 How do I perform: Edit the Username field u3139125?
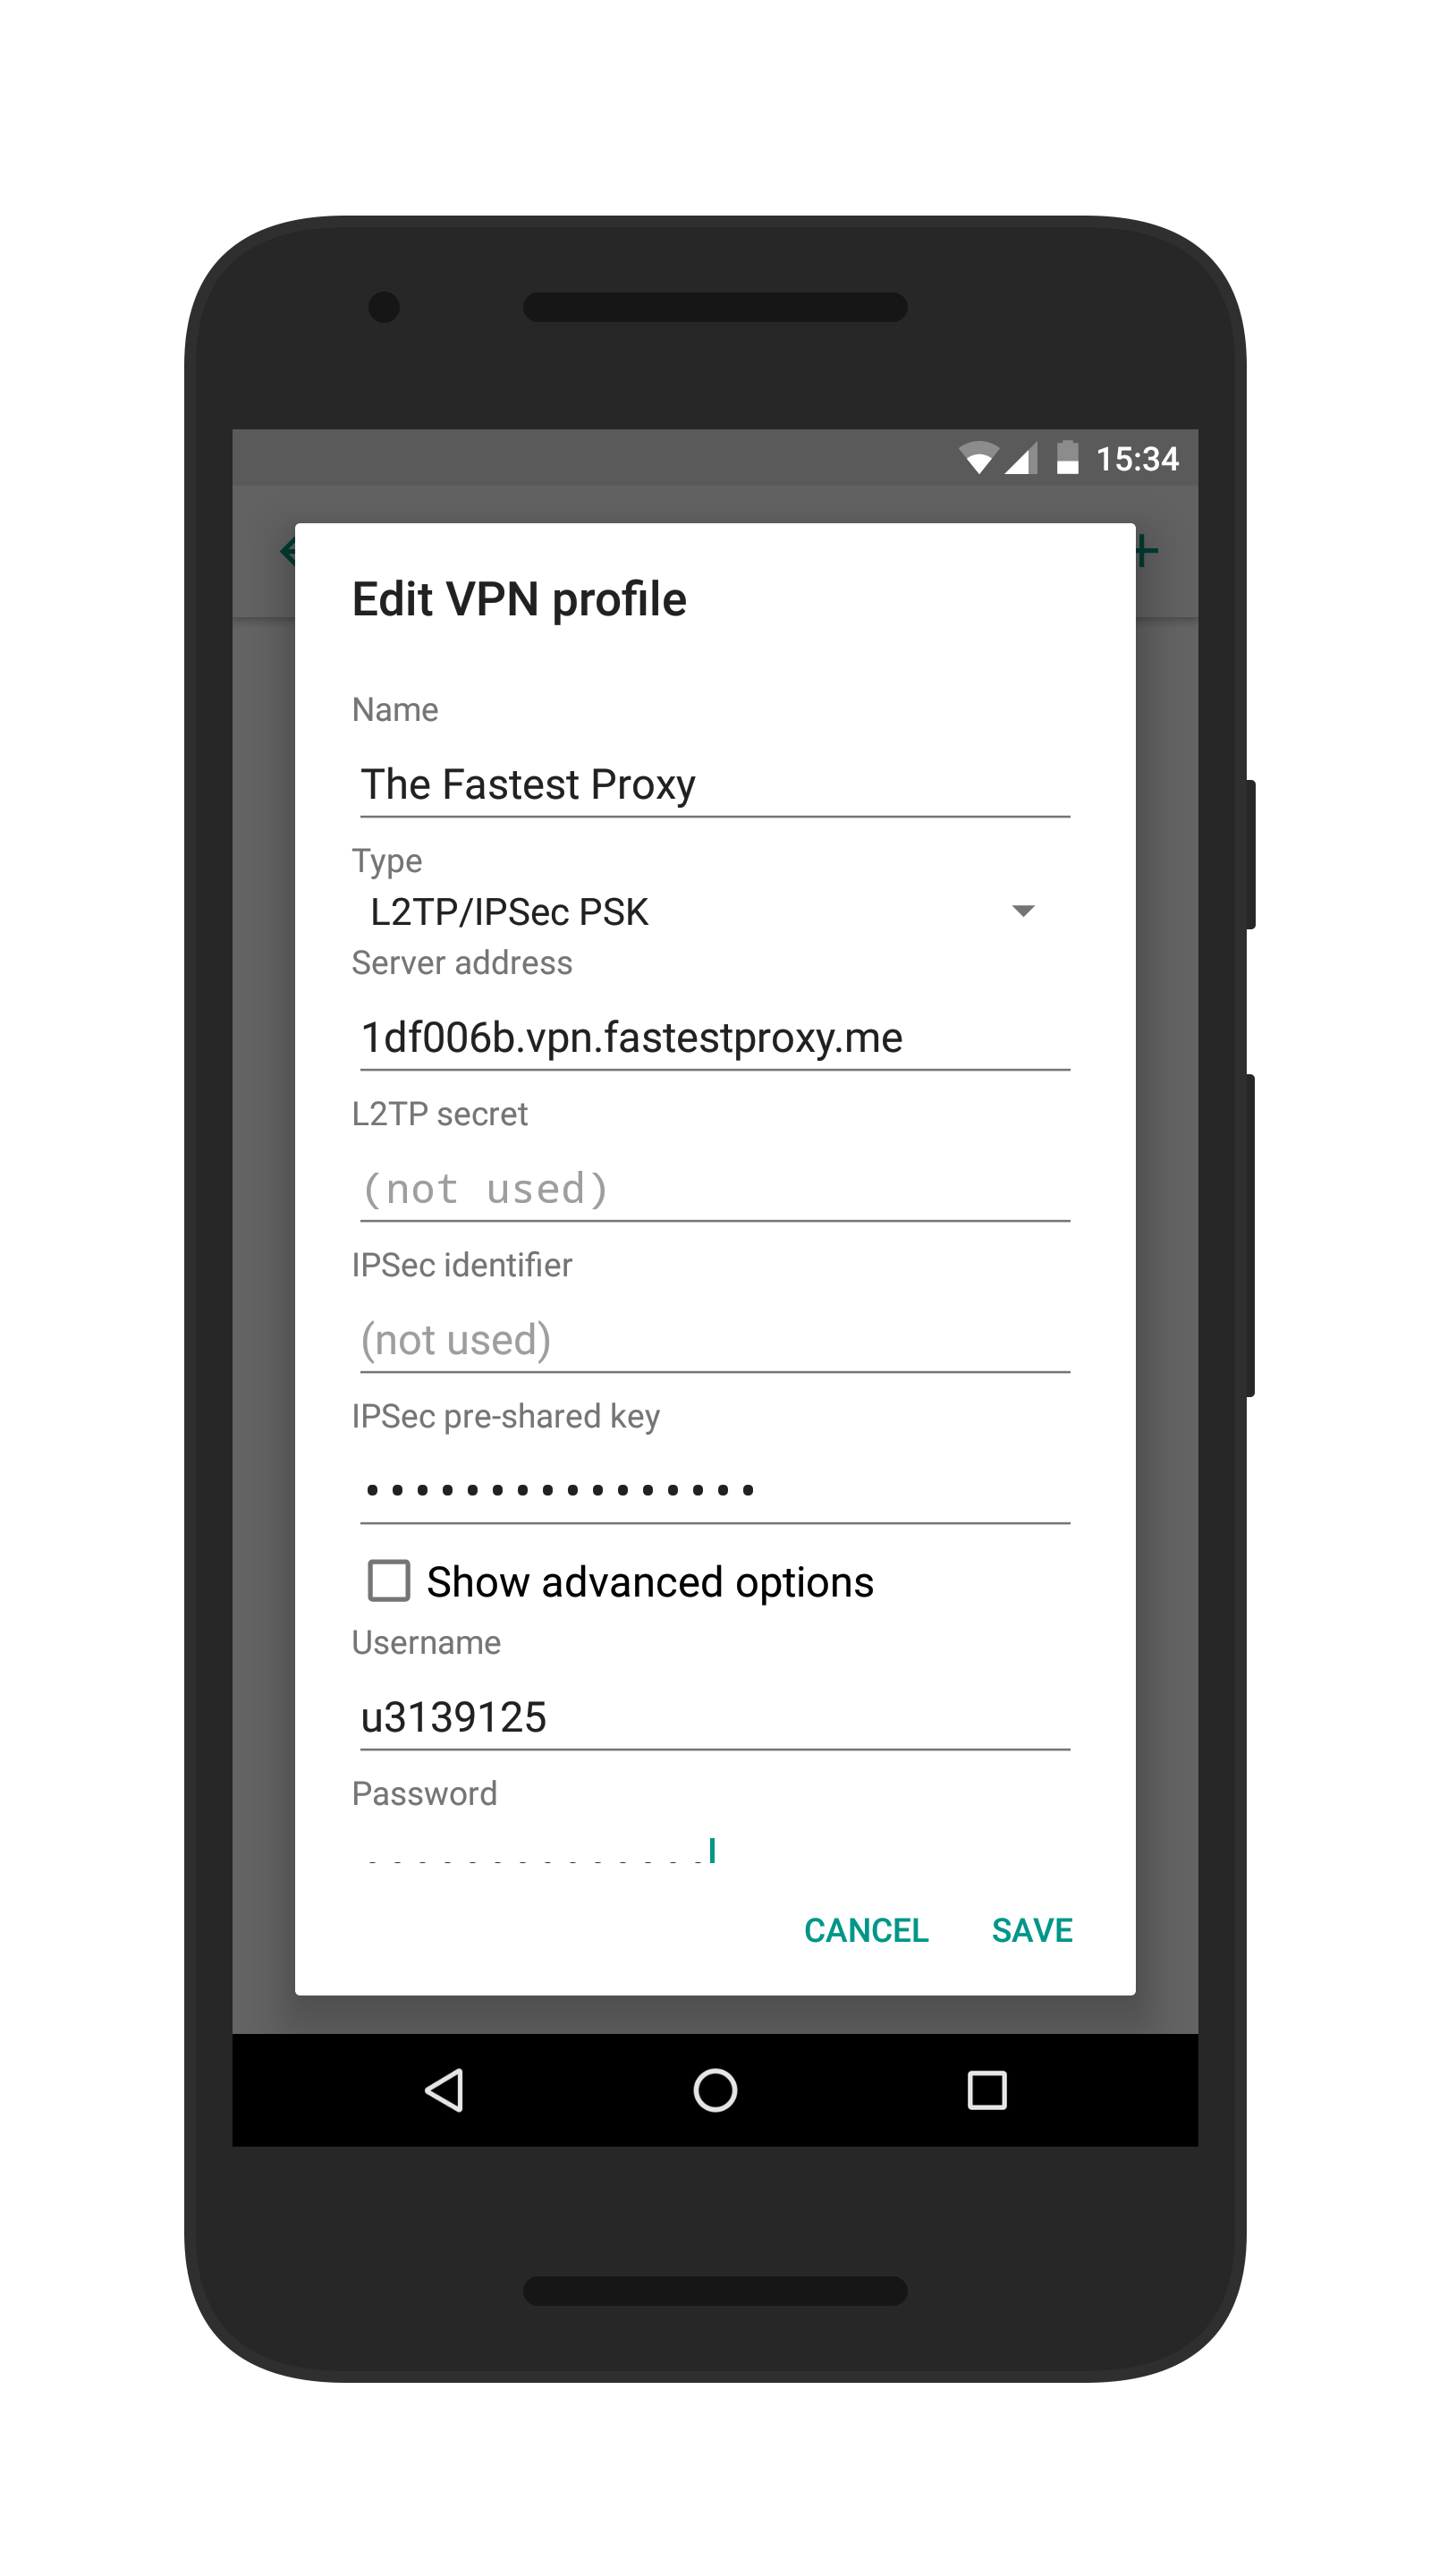click(x=715, y=1717)
